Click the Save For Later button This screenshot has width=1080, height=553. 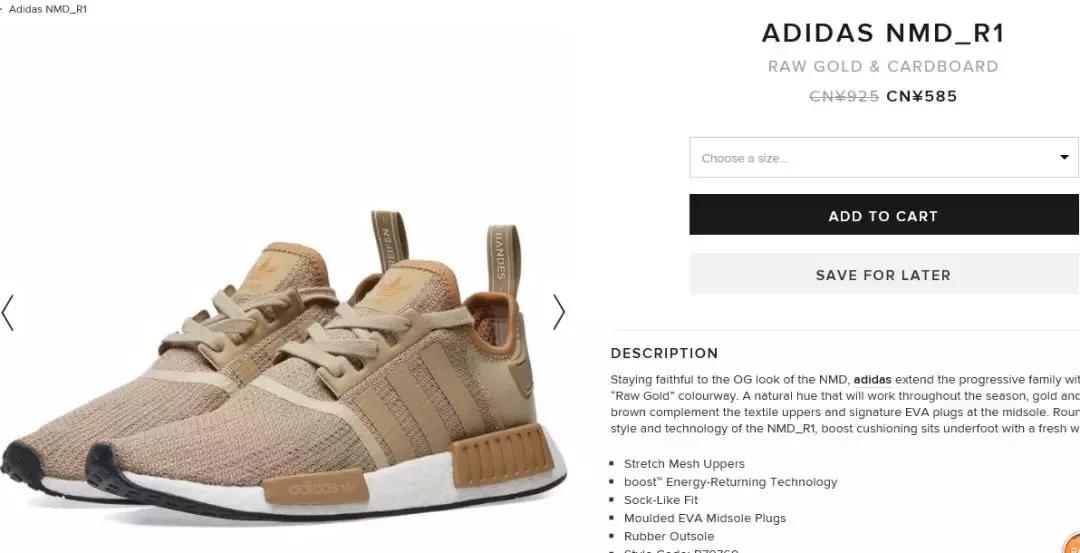tap(884, 274)
